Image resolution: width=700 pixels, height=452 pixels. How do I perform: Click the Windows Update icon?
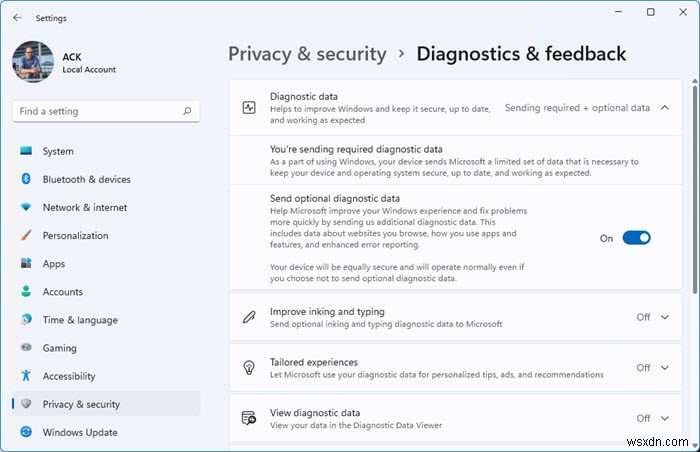[26, 432]
